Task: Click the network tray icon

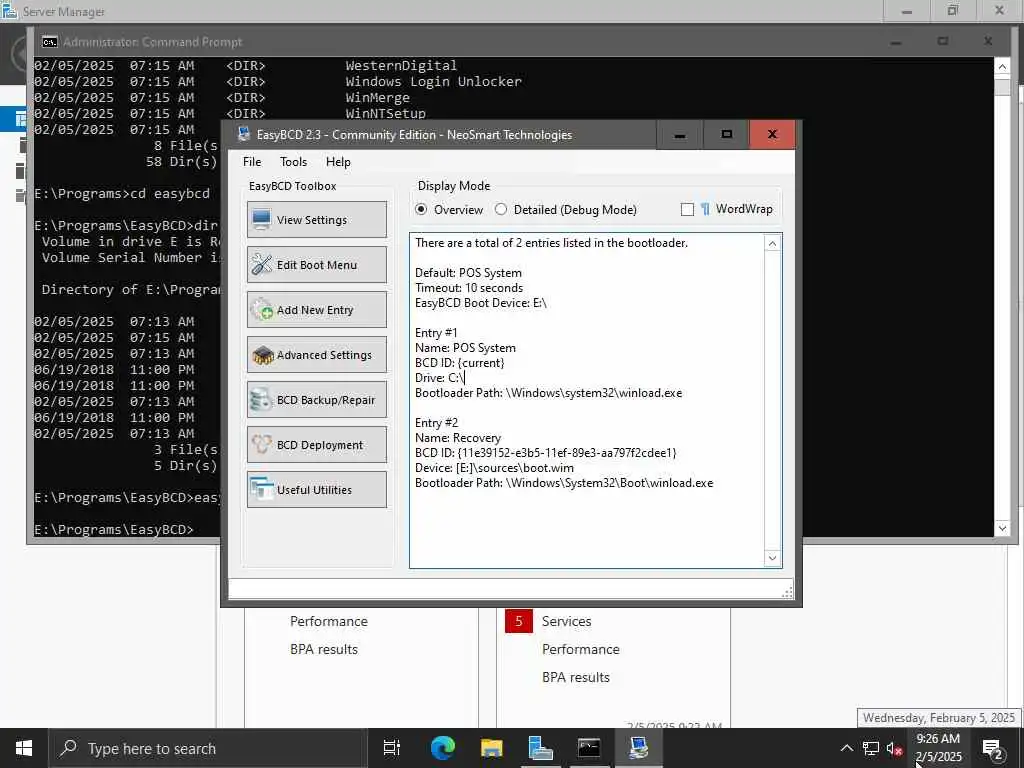Action: pos(871,748)
